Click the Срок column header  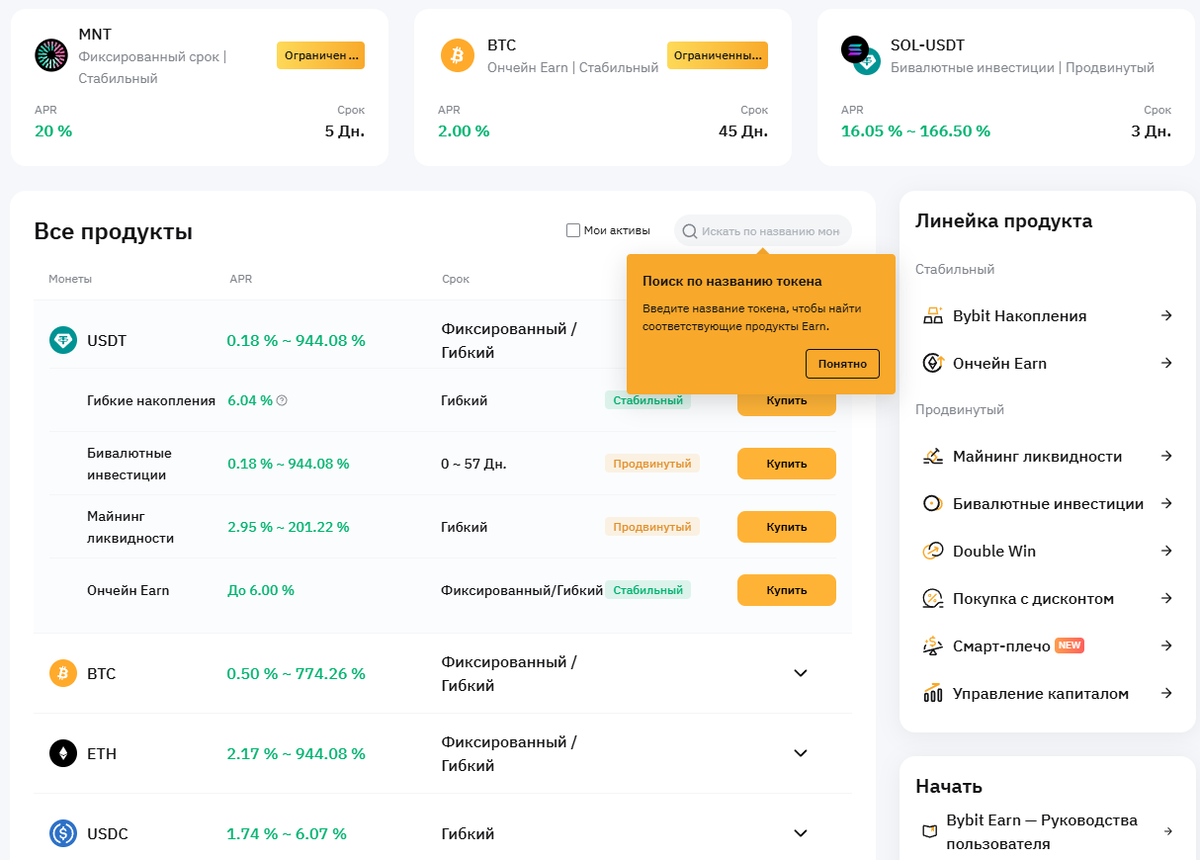tap(456, 279)
